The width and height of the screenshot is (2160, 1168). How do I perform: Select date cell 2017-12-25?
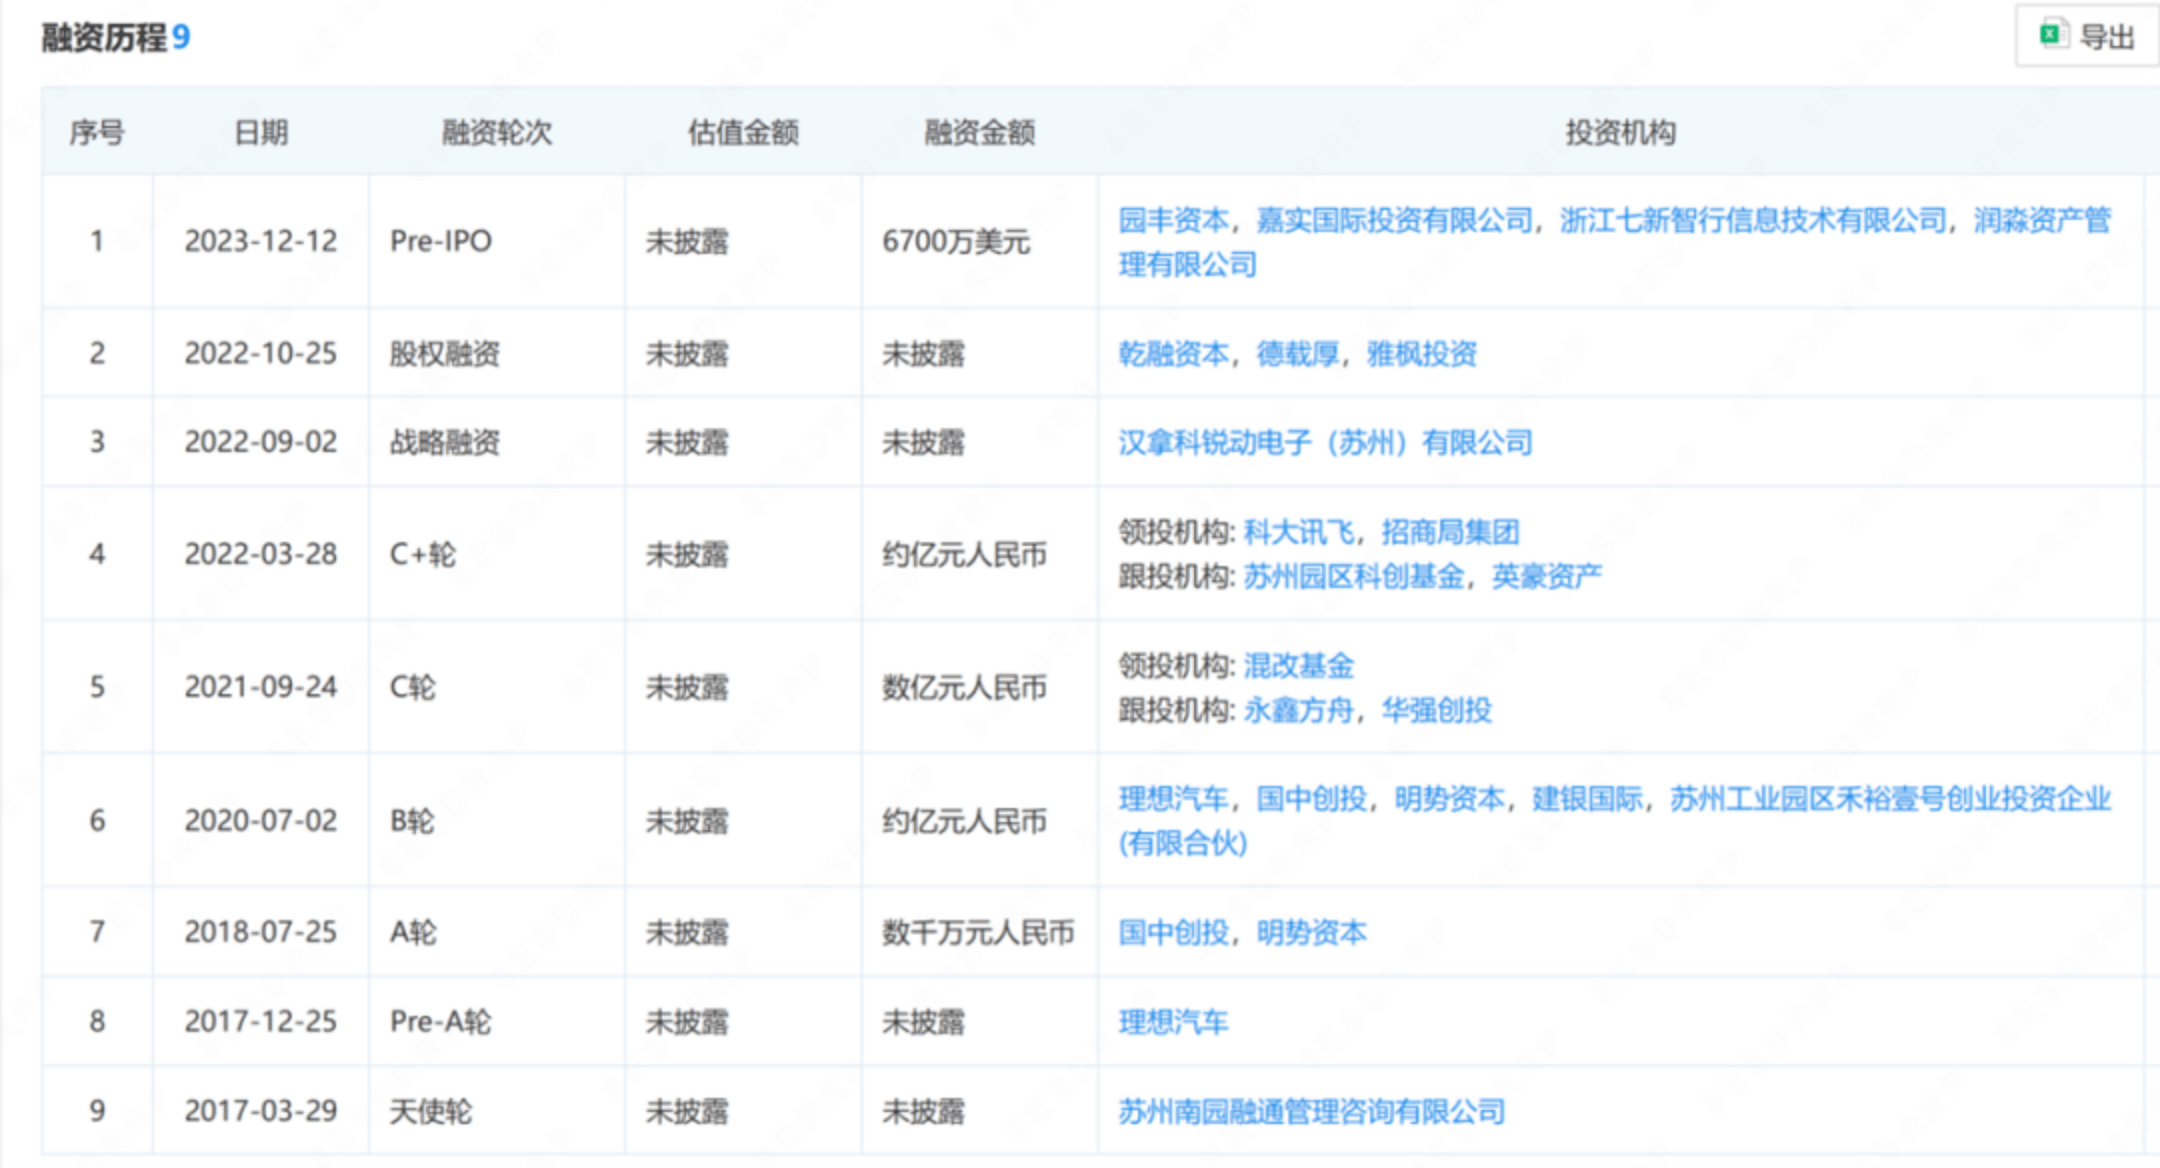(261, 1021)
